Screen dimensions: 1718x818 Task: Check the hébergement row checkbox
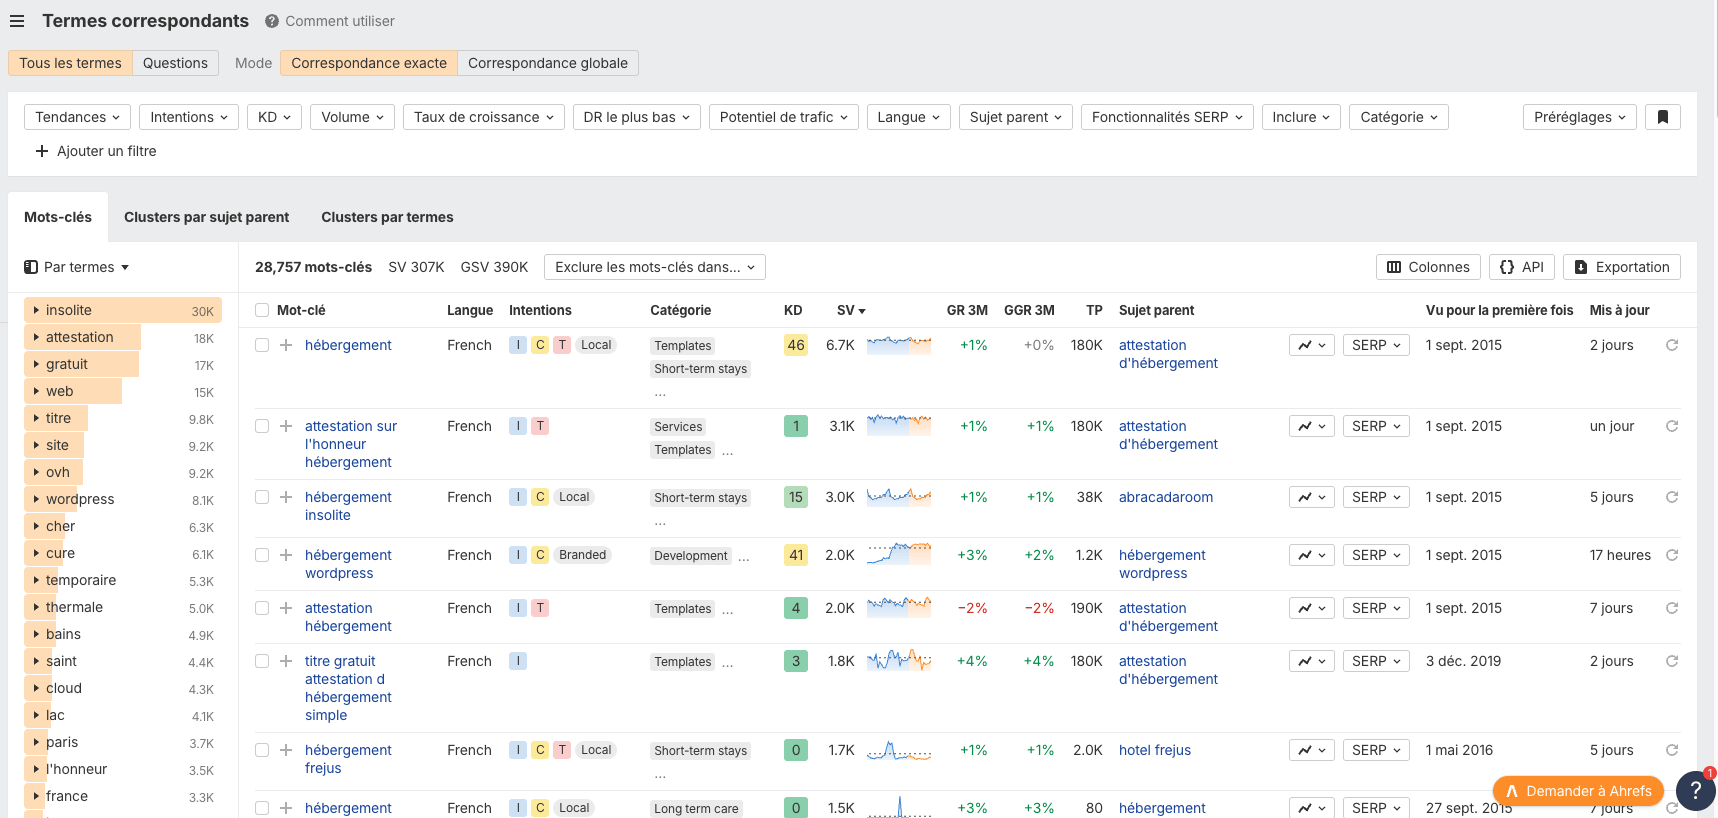coord(262,345)
